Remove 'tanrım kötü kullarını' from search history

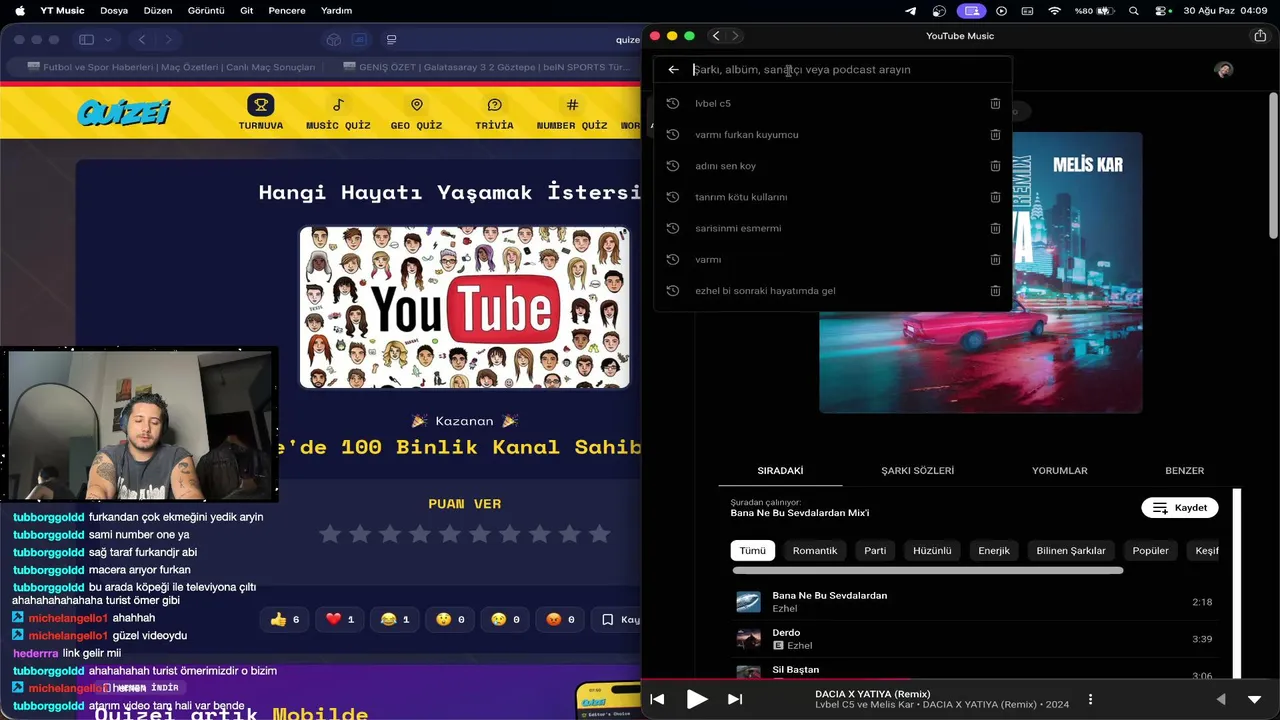[995, 197]
